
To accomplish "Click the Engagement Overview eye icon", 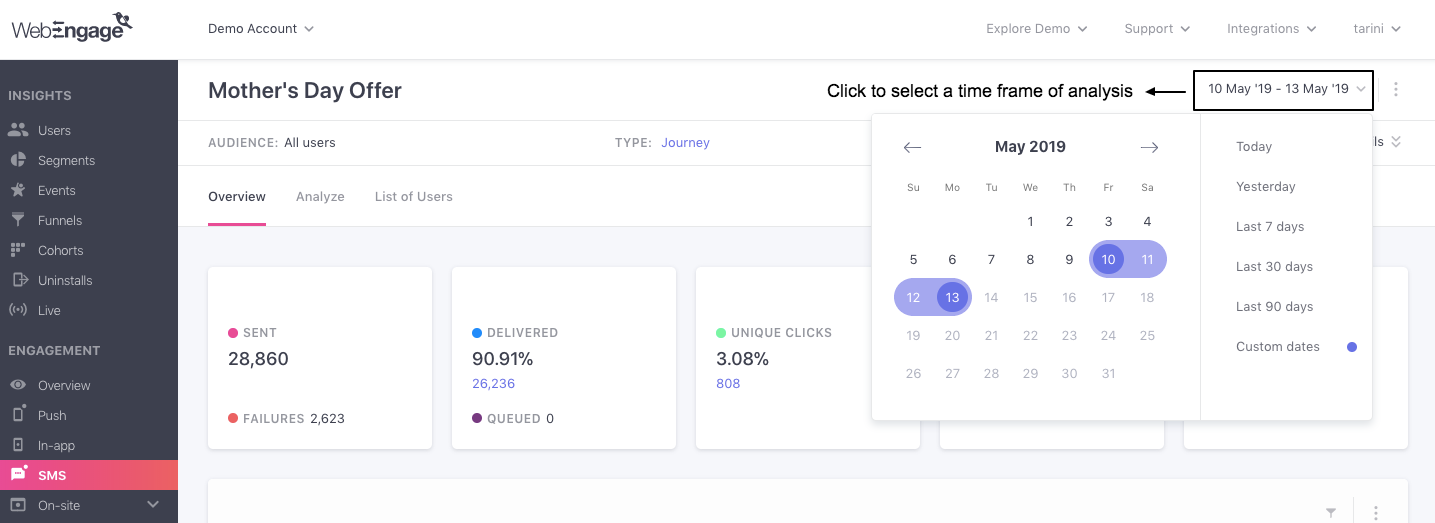I will point(18,385).
